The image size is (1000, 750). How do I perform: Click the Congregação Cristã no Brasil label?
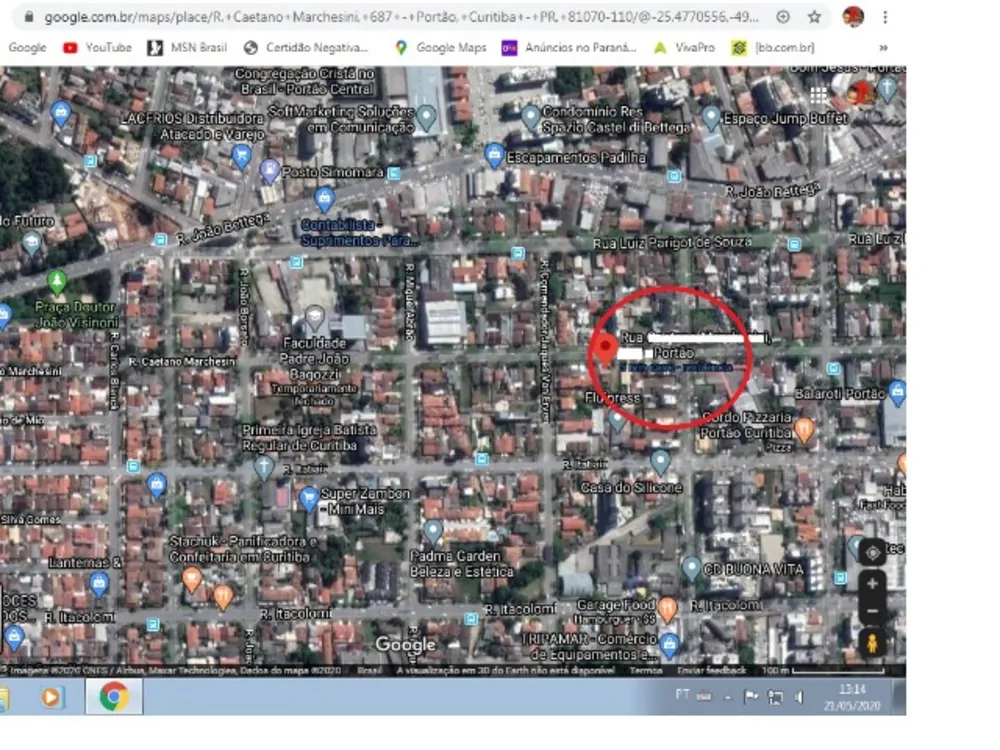(x=304, y=82)
